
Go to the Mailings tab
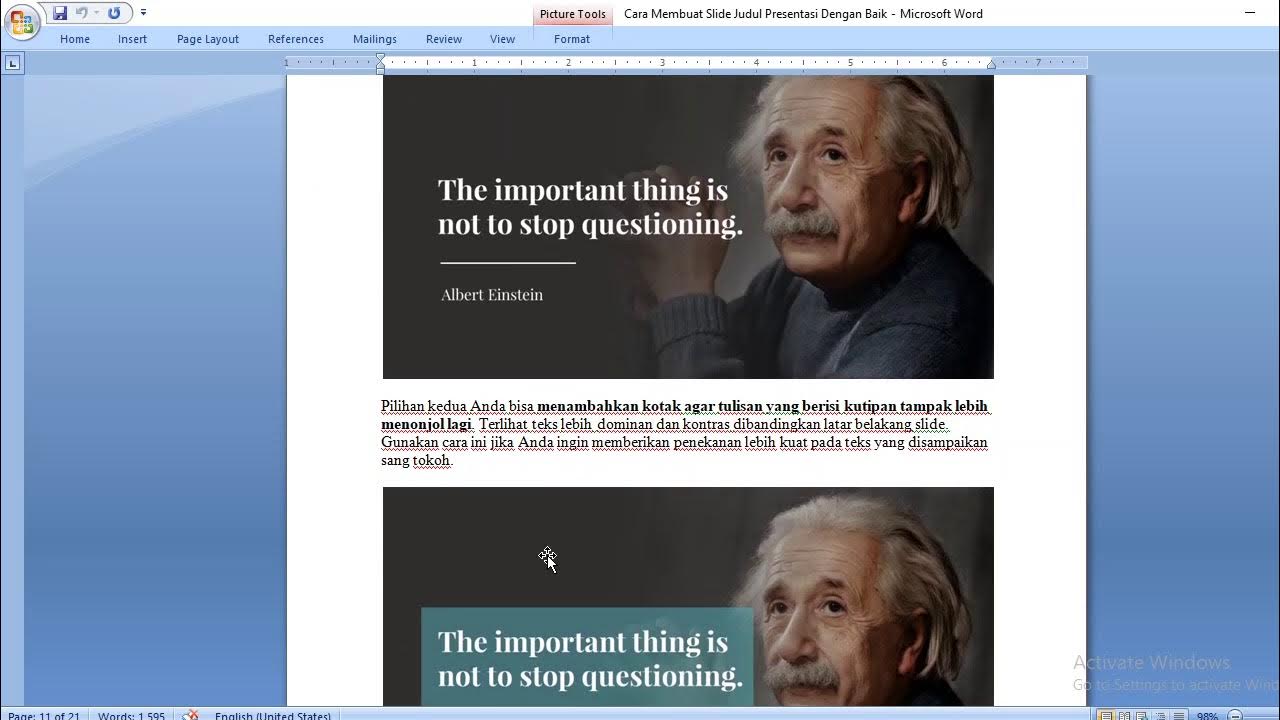pos(375,39)
